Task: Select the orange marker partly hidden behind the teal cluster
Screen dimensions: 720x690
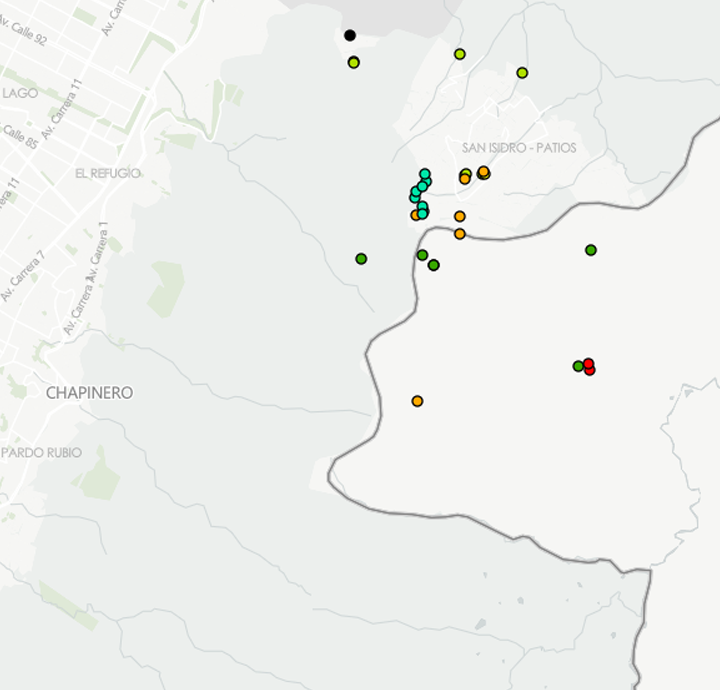Action: [x=415, y=215]
